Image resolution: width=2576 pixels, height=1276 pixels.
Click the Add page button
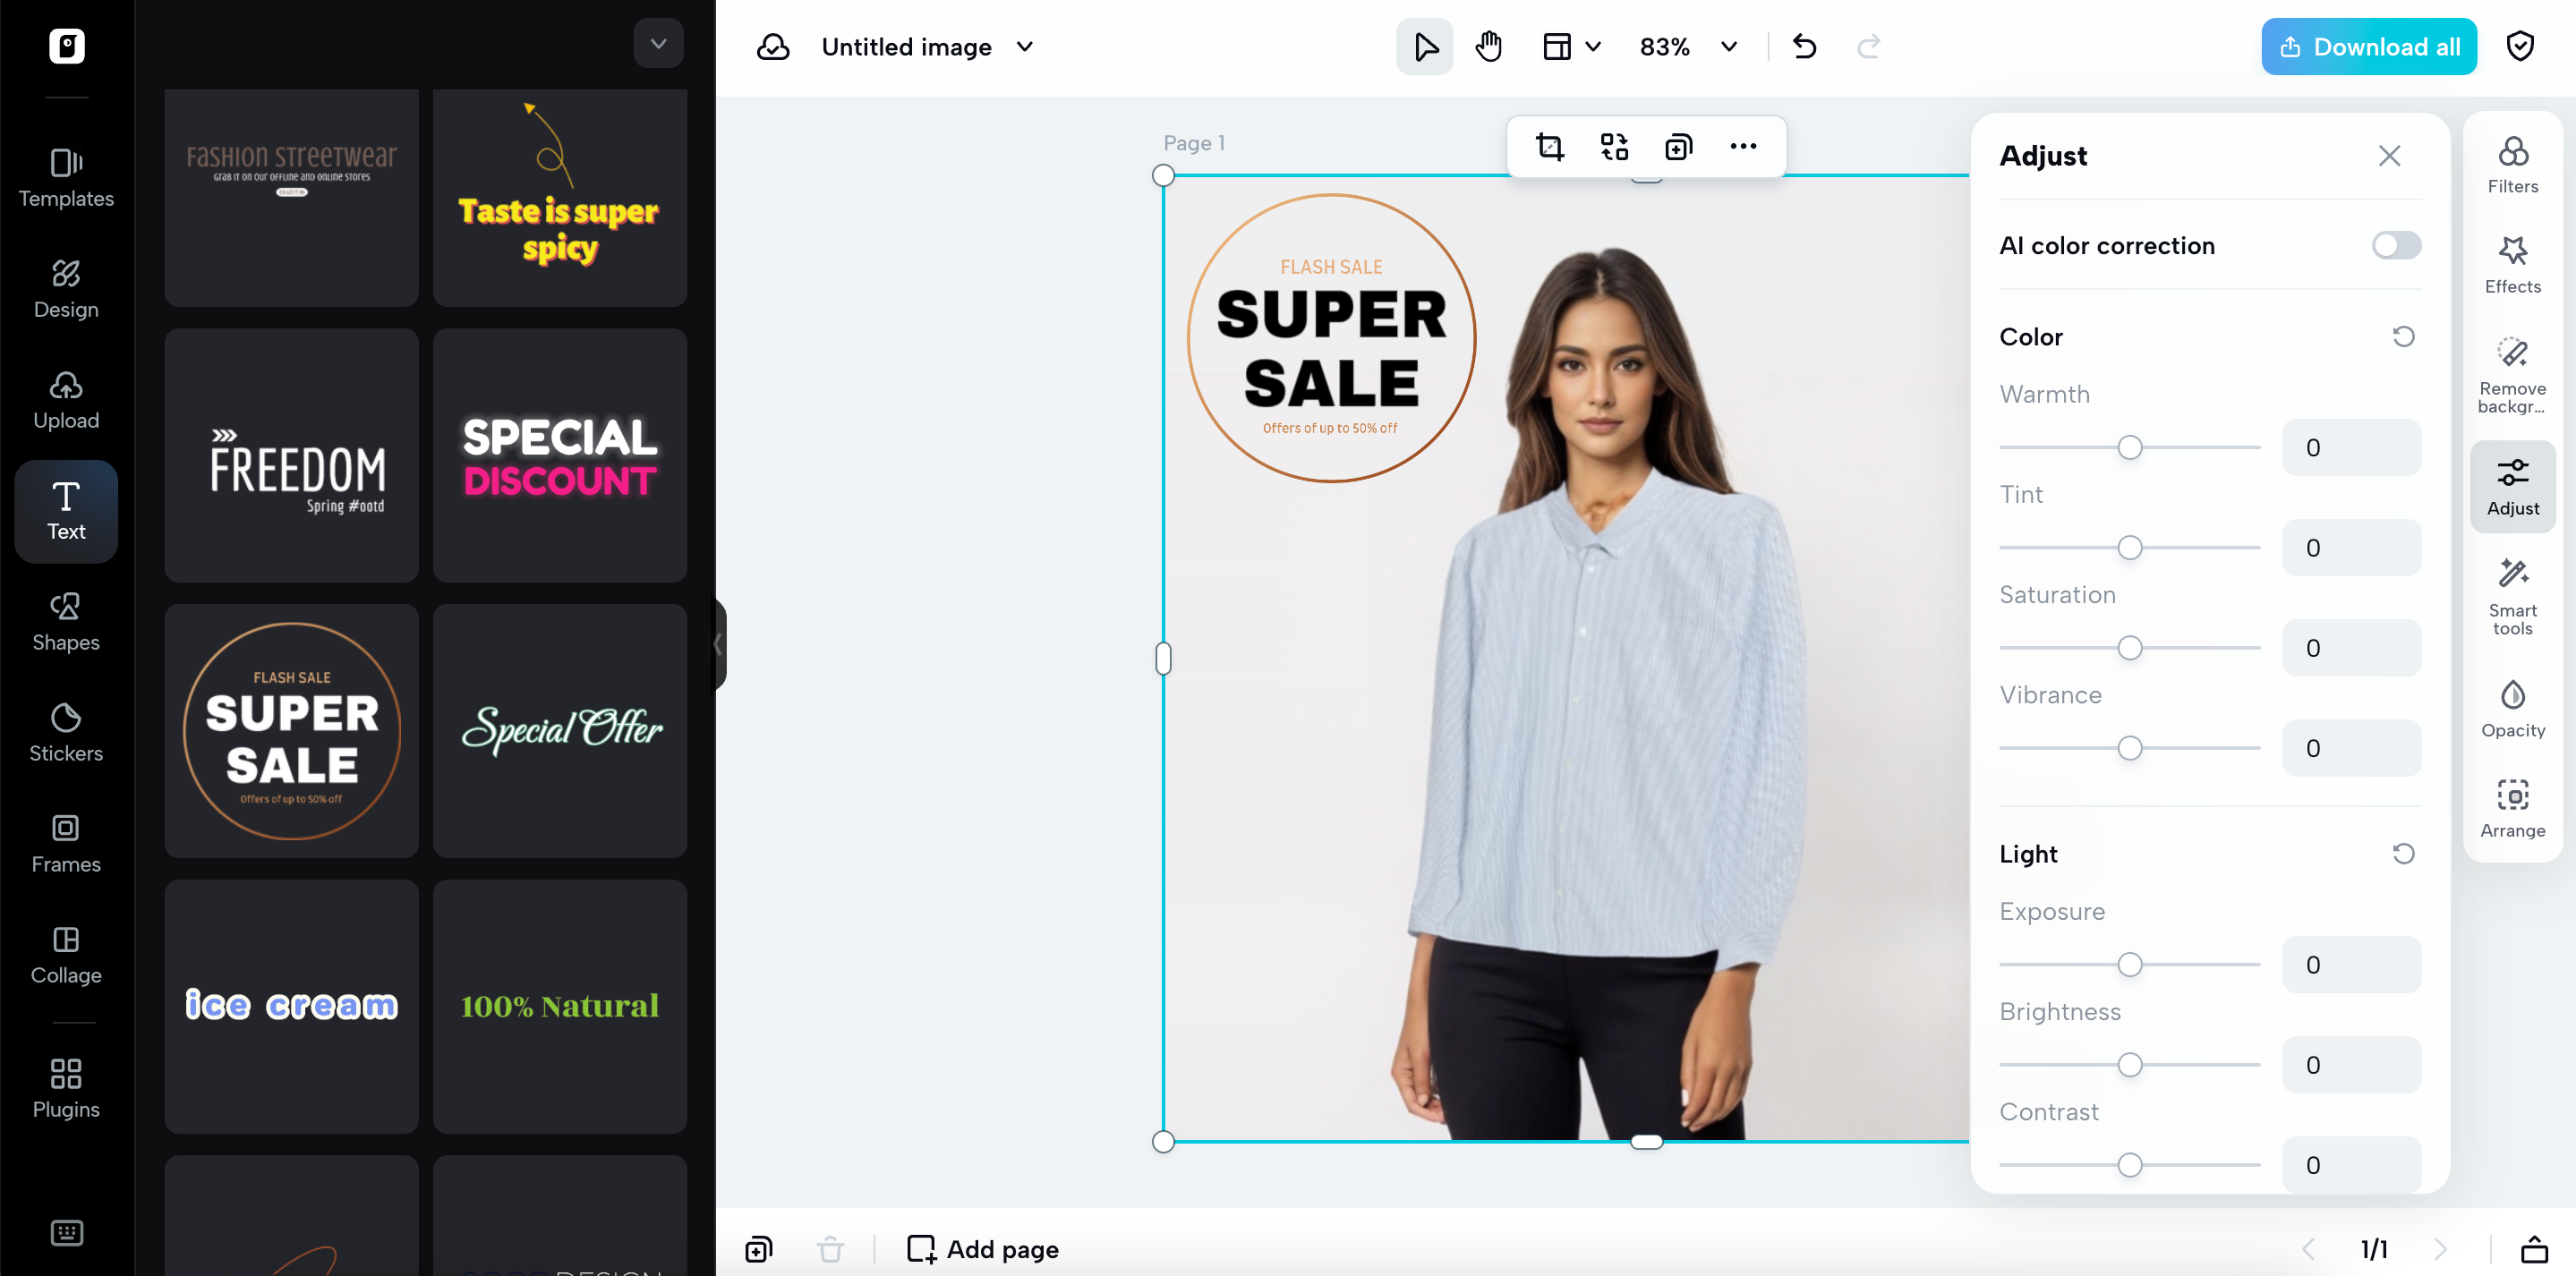tap(982, 1249)
